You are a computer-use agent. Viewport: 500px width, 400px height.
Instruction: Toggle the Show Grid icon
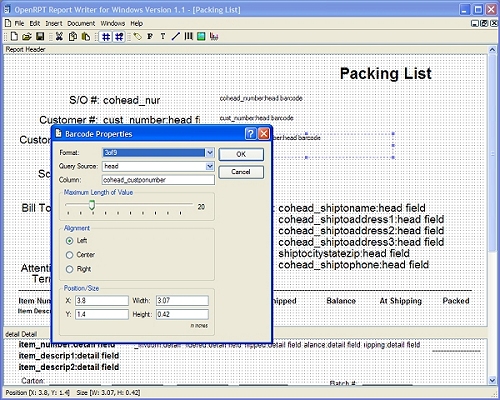106,36
